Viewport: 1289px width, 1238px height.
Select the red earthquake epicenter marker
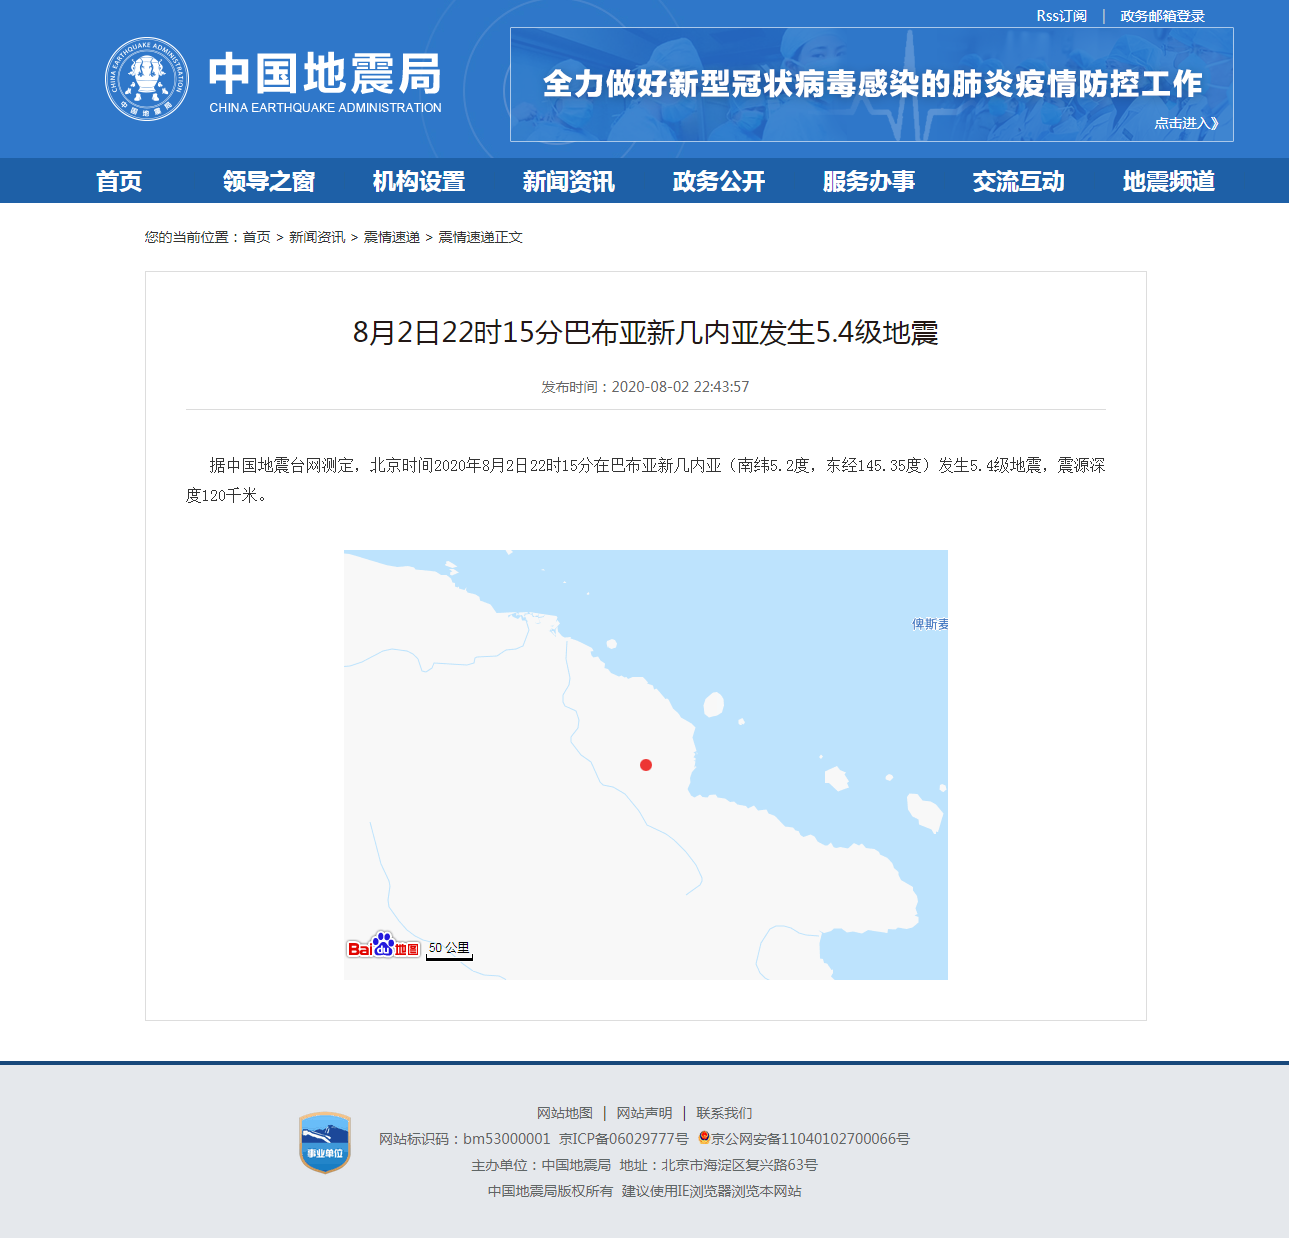tap(646, 765)
